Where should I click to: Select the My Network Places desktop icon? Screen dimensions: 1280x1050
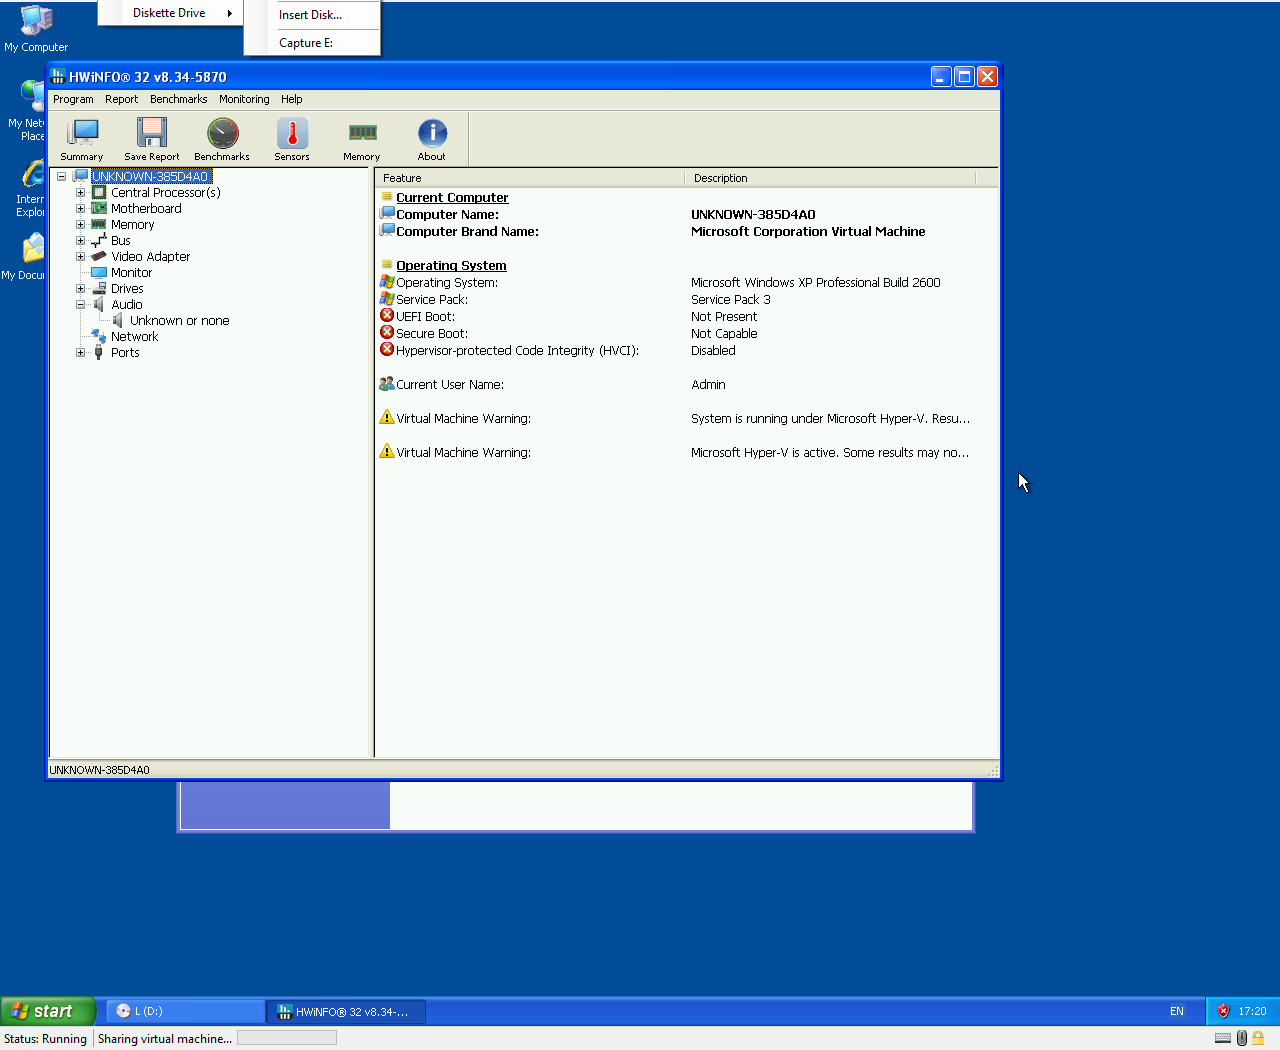[26, 110]
